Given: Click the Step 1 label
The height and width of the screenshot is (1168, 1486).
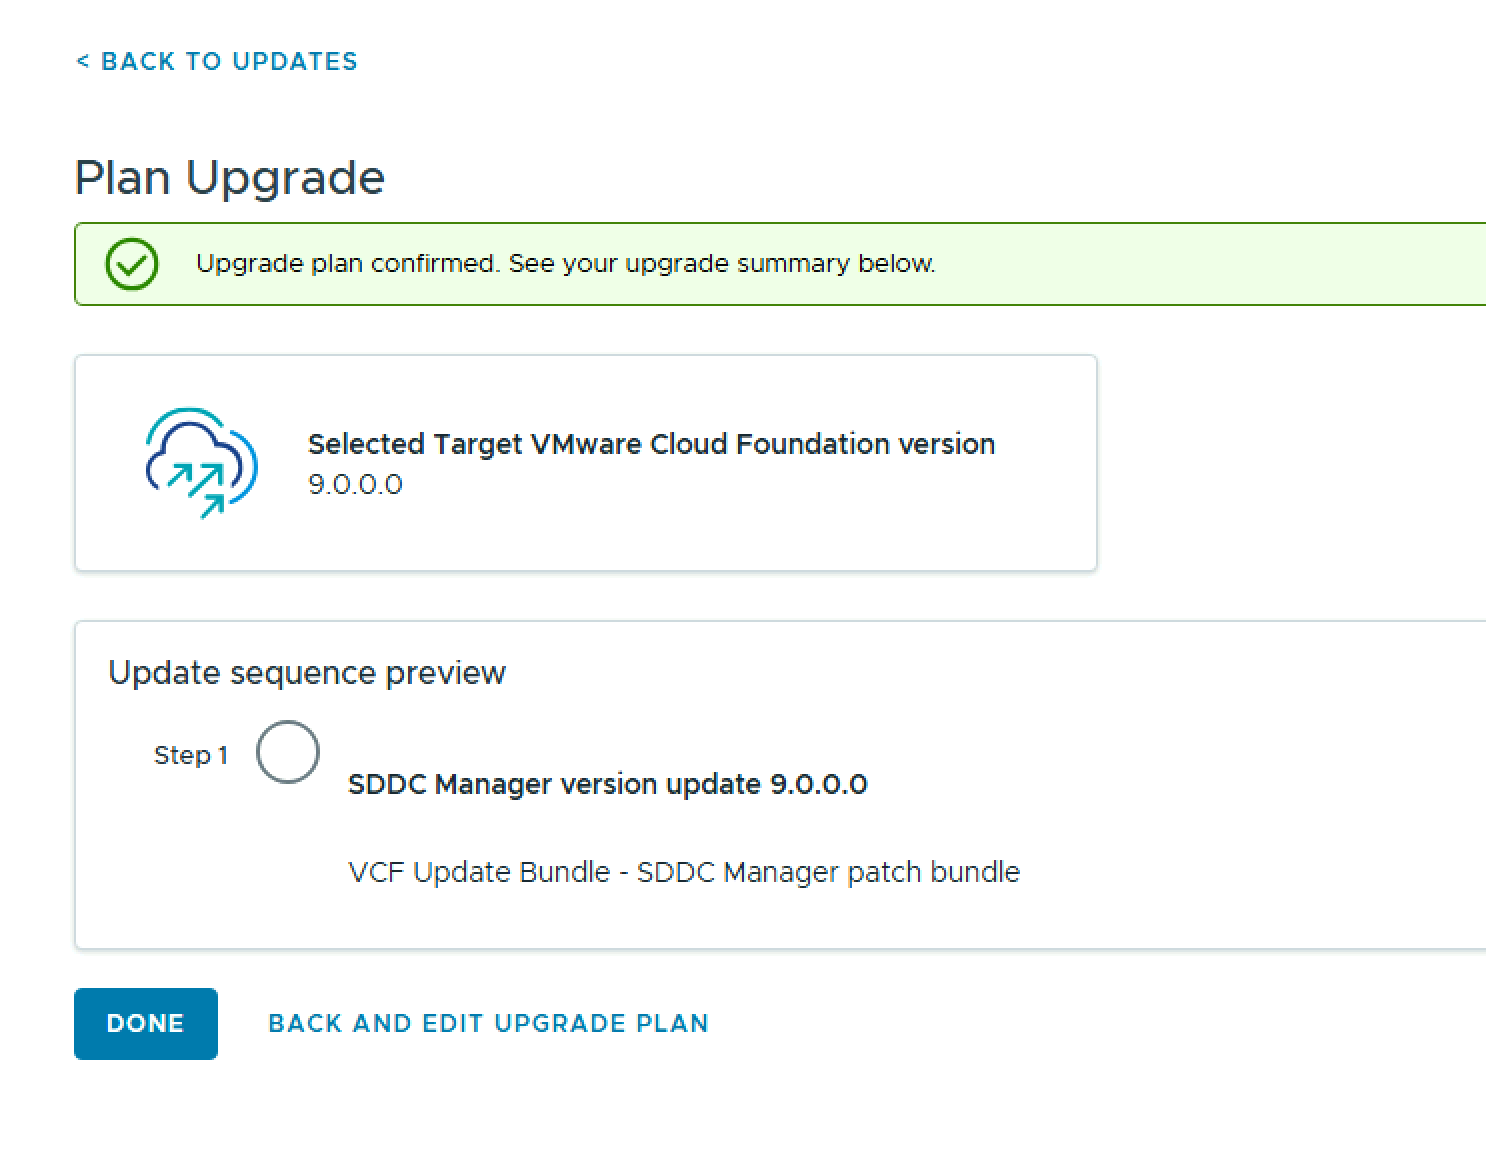Looking at the screenshot, I should pos(190,755).
